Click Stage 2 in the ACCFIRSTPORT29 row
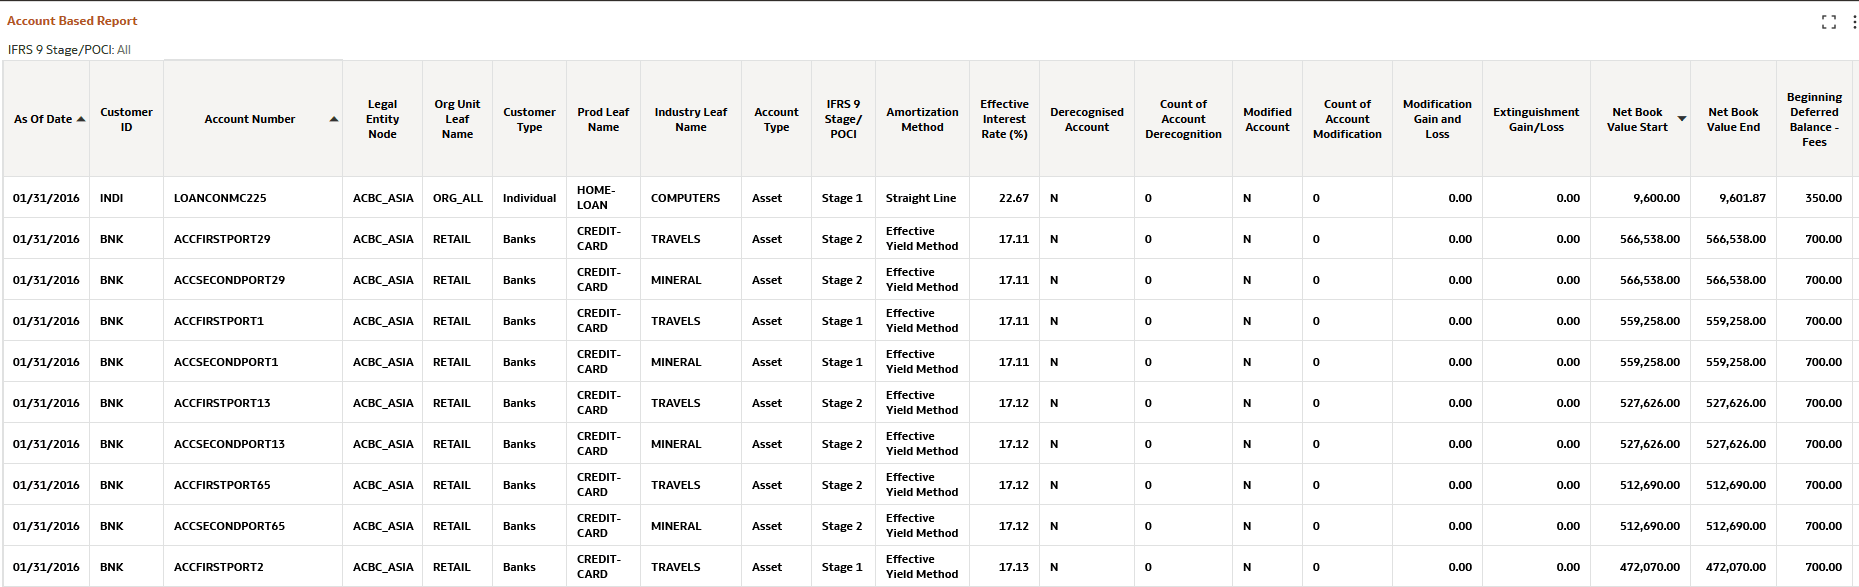The image size is (1859, 587). tap(841, 239)
